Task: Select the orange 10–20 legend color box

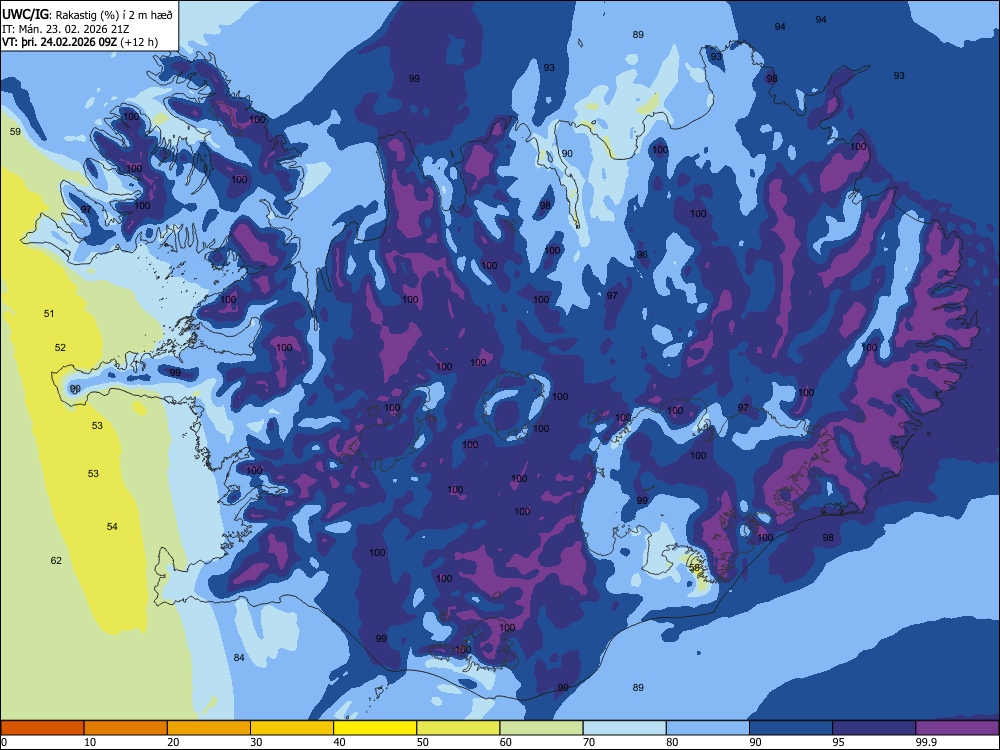Action: click(x=126, y=728)
